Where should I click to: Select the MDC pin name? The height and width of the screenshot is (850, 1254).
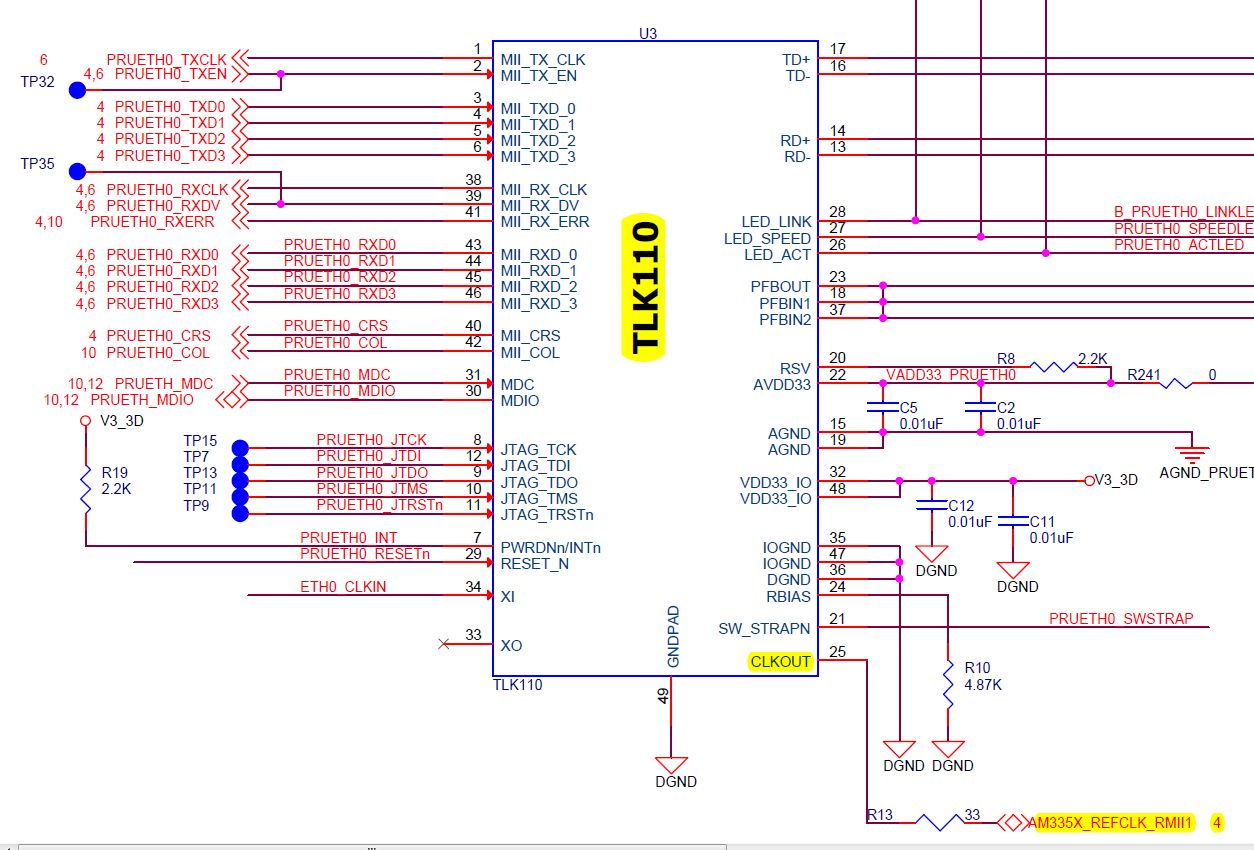(x=517, y=384)
